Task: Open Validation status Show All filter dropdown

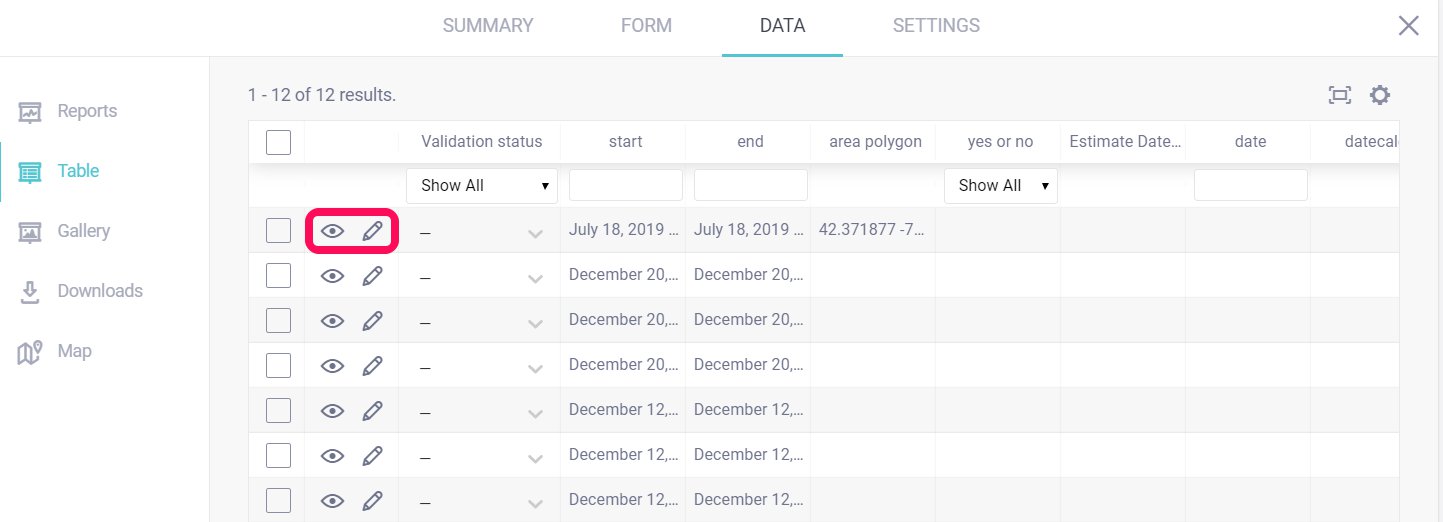Action: click(482, 185)
